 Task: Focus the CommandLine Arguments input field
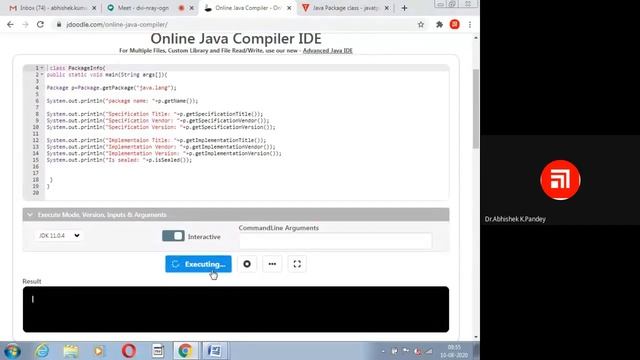tap(336, 241)
